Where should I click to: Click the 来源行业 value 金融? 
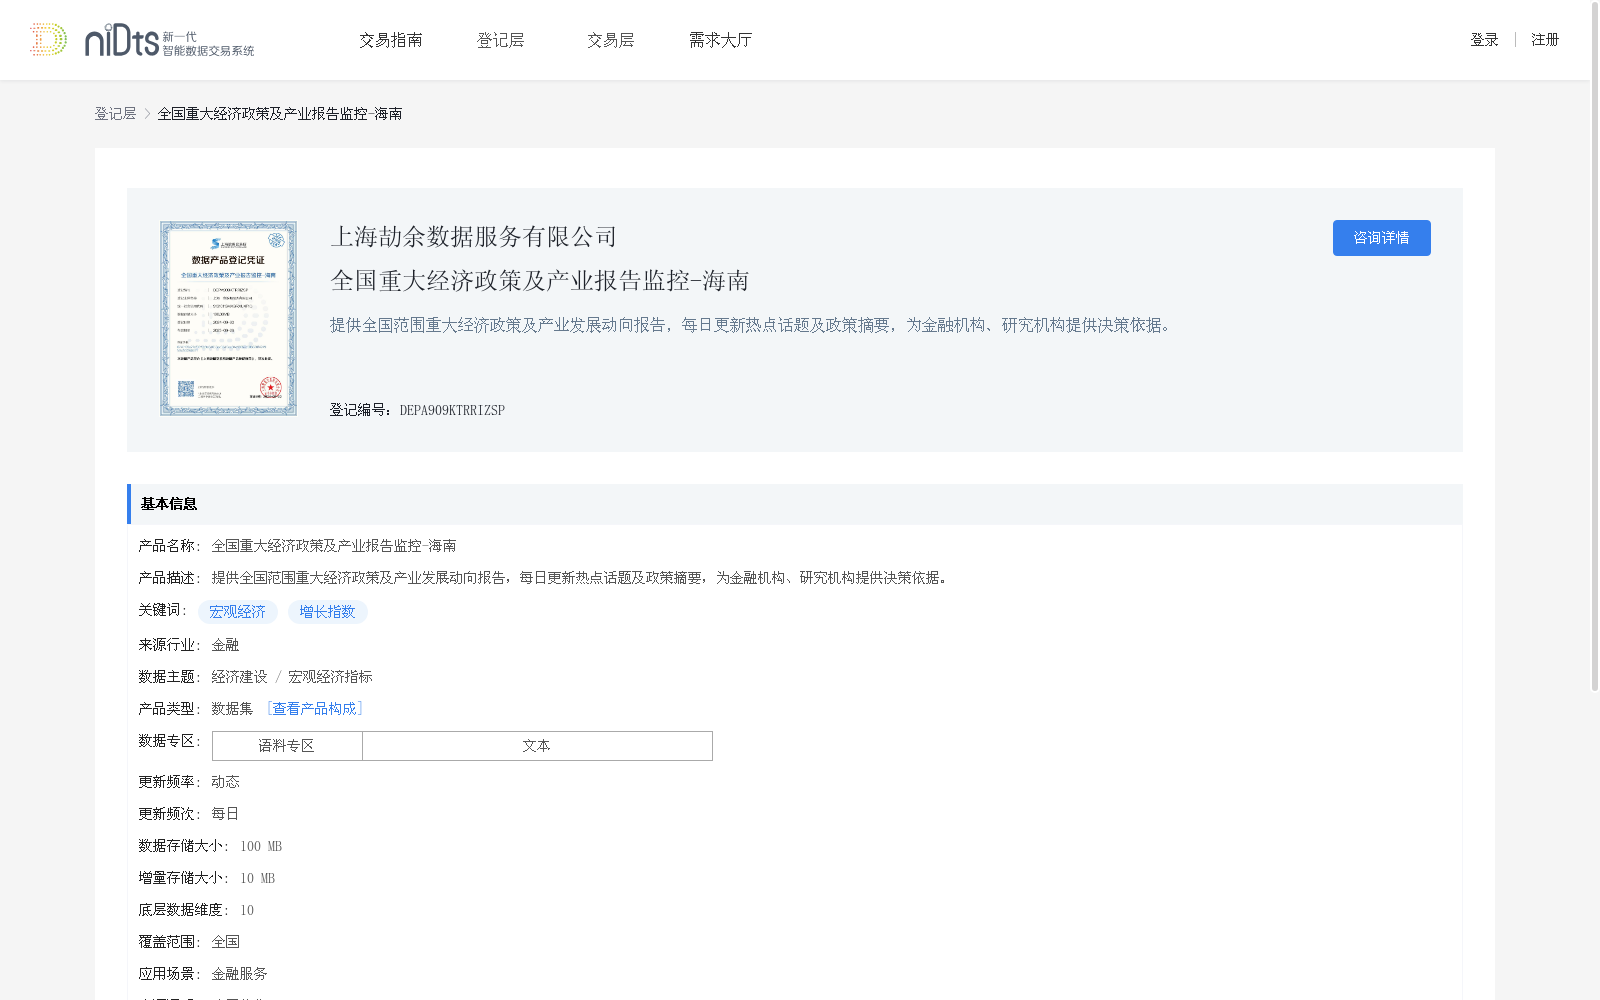tap(225, 645)
